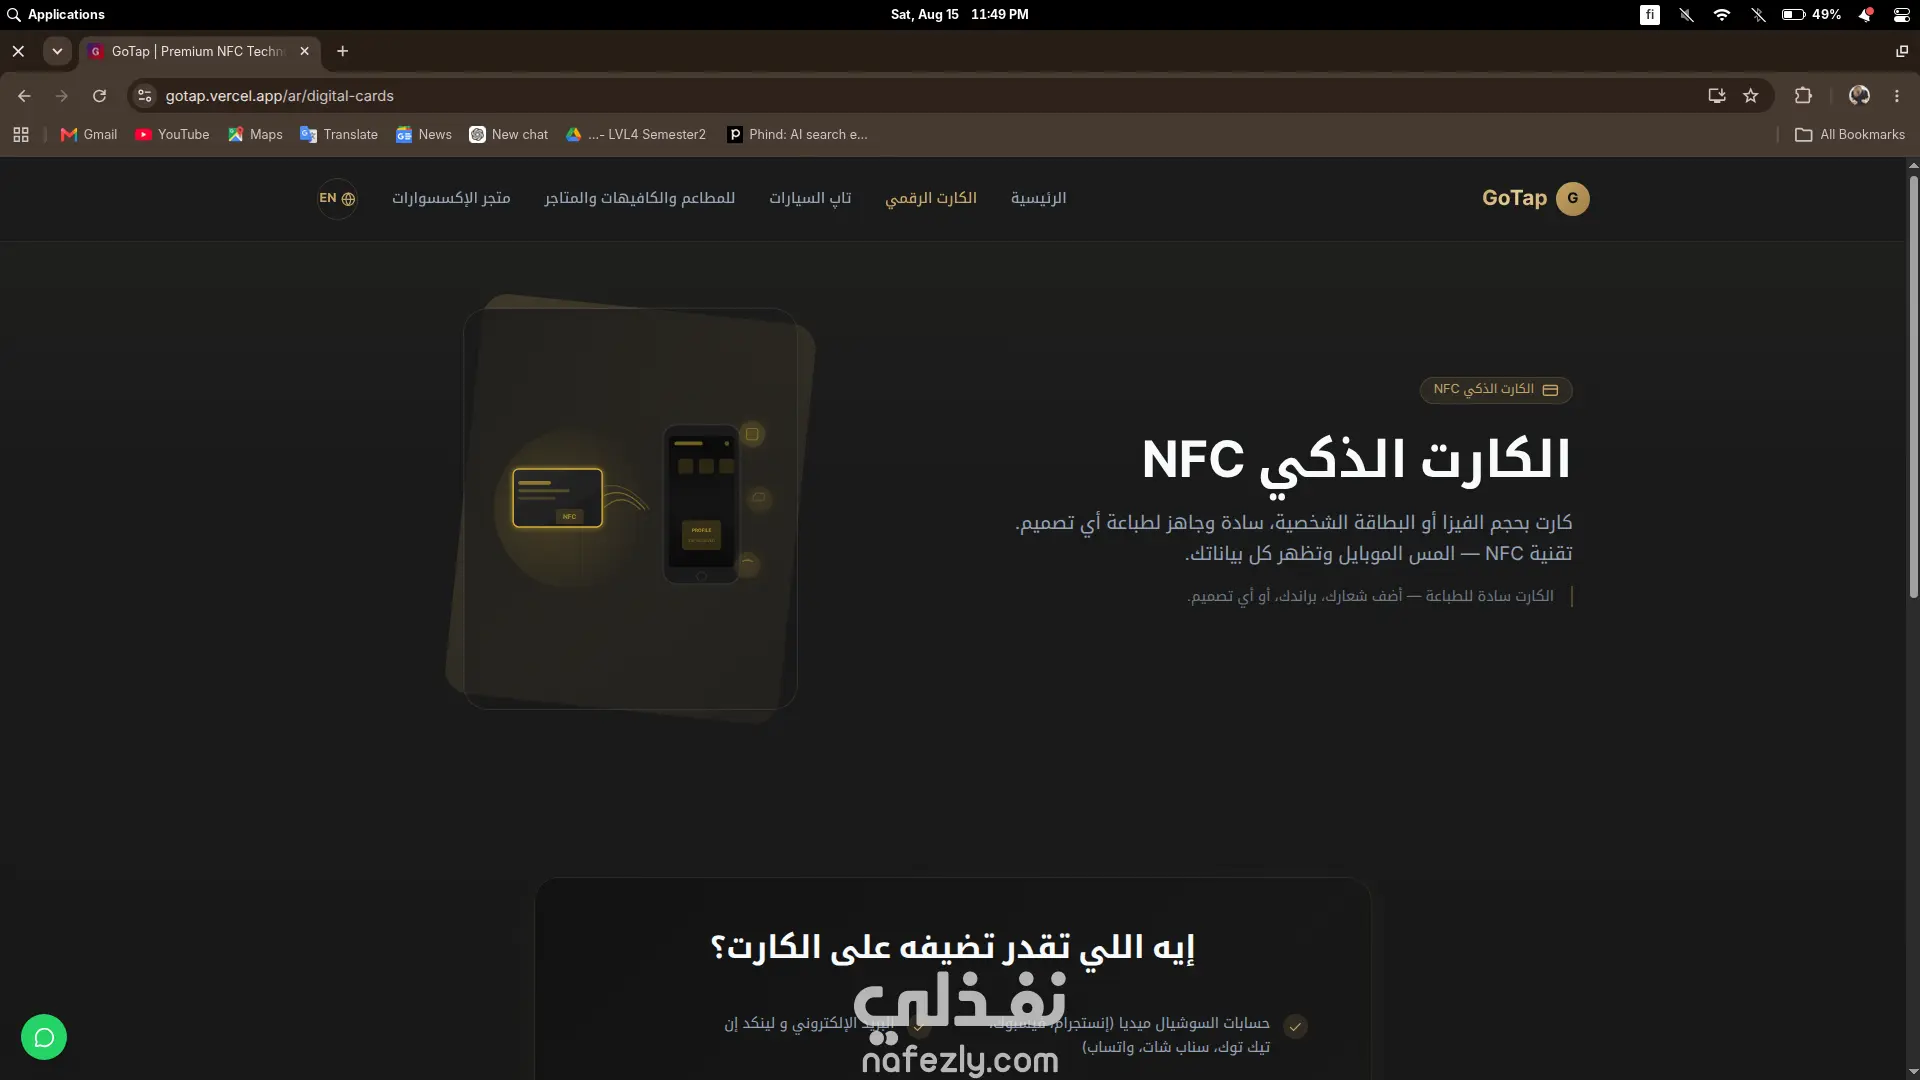Open the system toggle menu icon
This screenshot has width=1920, height=1080.
click(1901, 15)
